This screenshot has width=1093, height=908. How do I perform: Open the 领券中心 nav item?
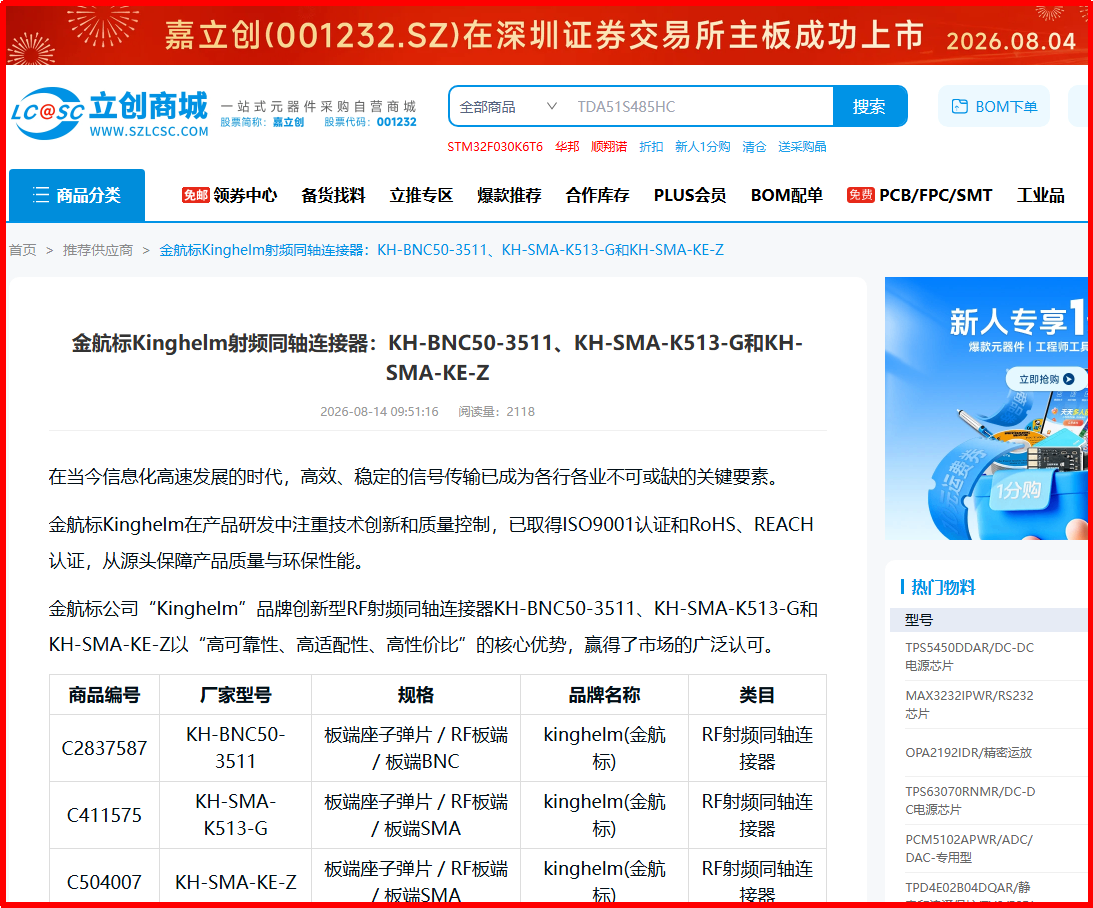point(245,195)
